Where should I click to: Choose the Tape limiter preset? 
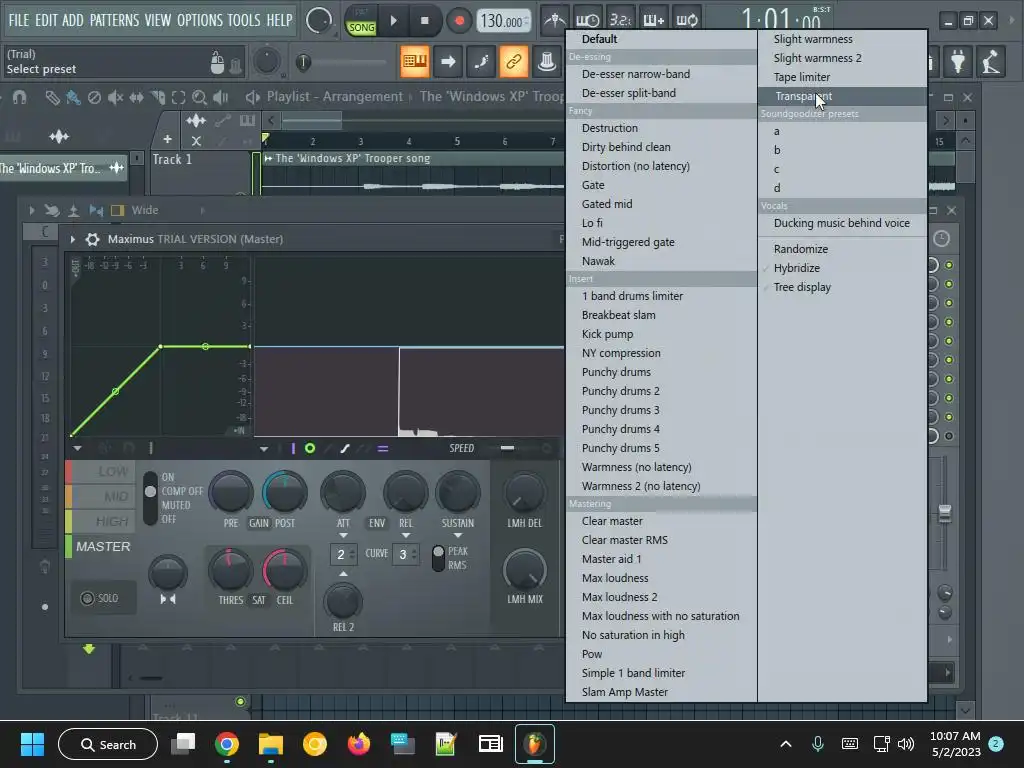click(842, 77)
